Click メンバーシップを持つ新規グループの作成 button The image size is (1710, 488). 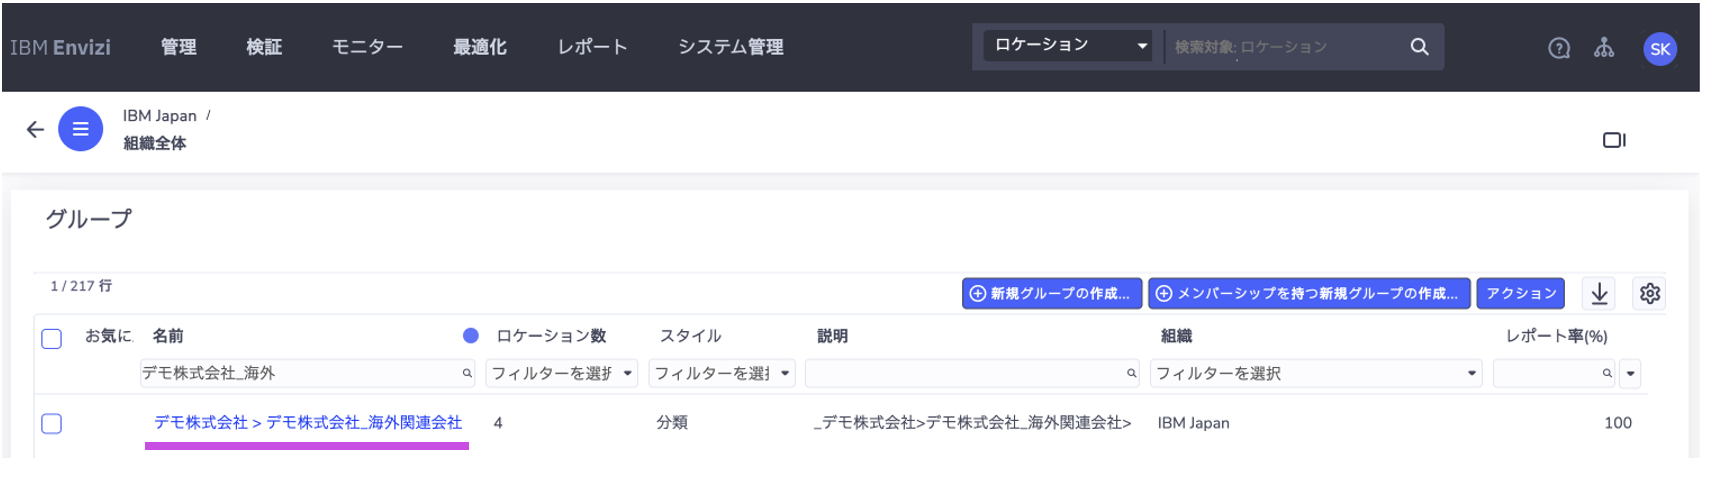pyautogui.click(x=1309, y=293)
